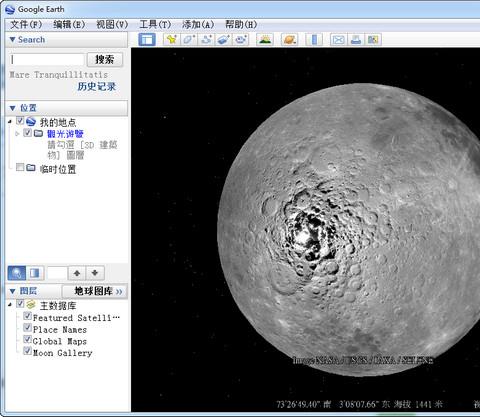Image resolution: width=480 pixels, height=417 pixels.
Task: Choose the Add Image Overlay icon
Action: 223,40
